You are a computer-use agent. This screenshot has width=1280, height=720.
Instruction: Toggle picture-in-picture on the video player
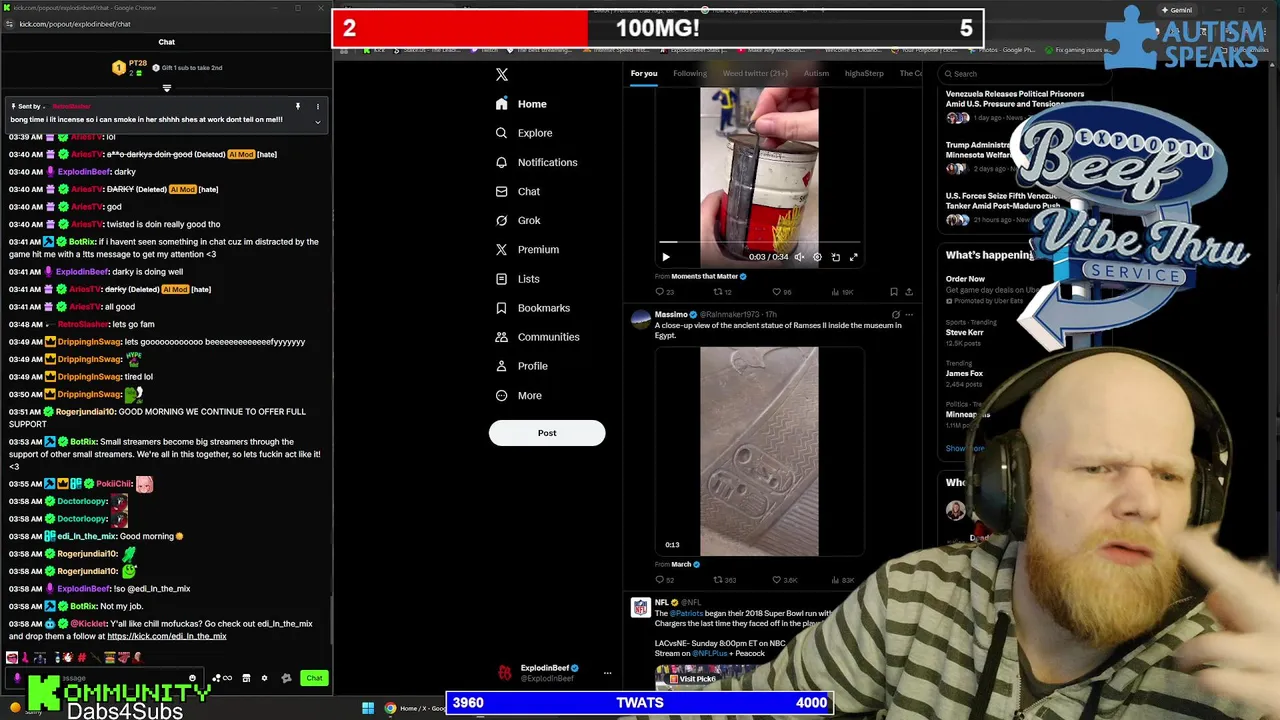tap(835, 257)
